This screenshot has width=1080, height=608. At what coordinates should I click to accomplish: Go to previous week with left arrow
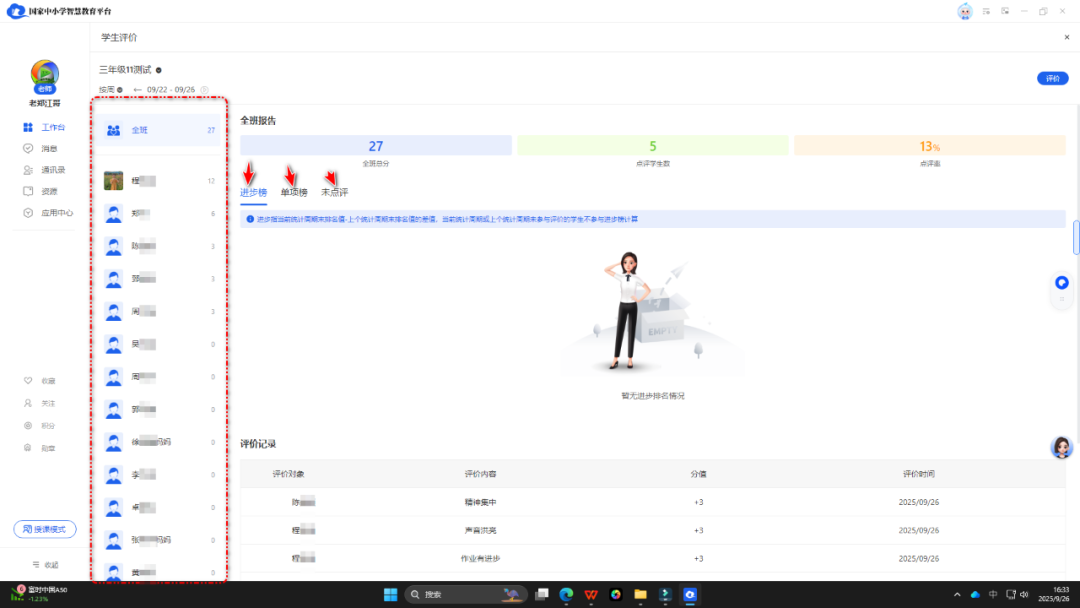coord(138,90)
